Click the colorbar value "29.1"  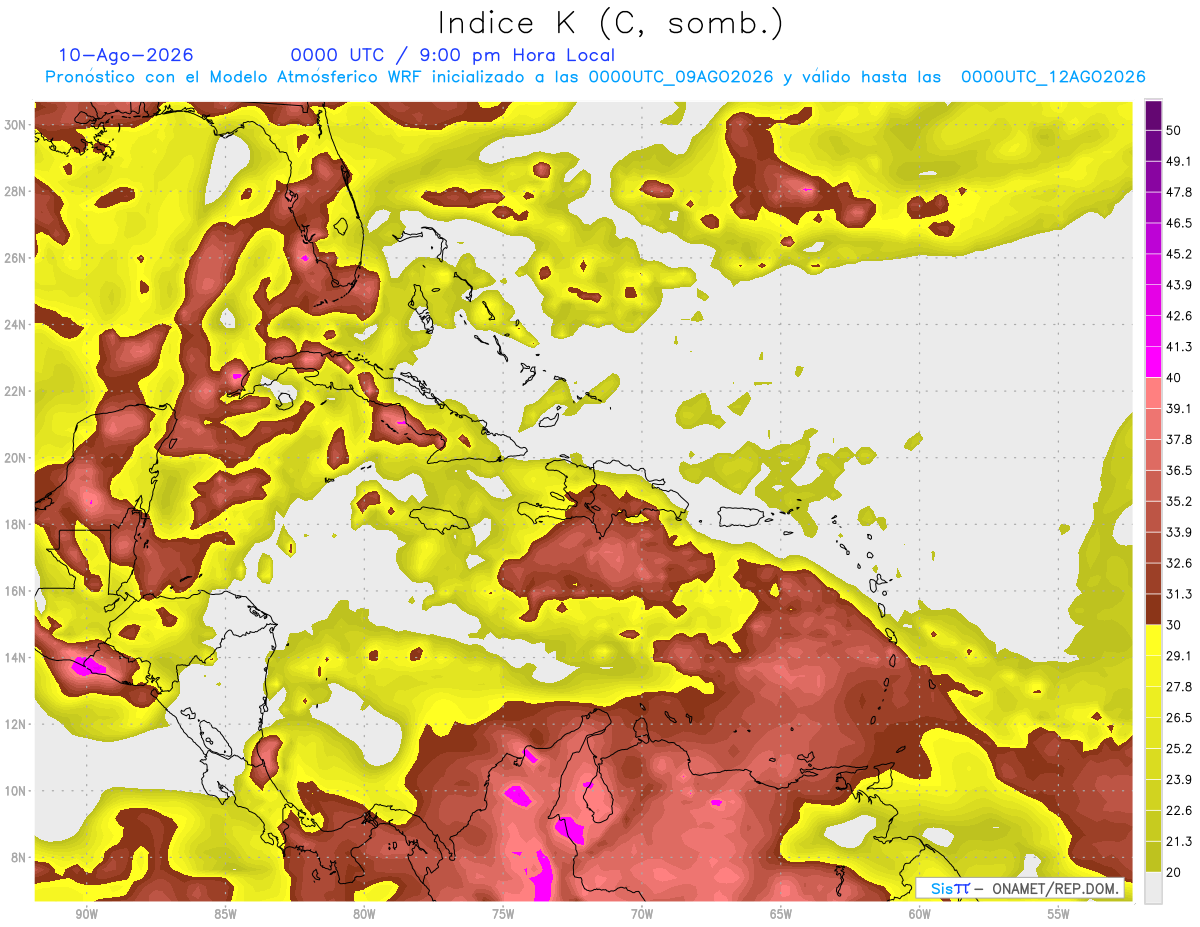click(1179, 656)
